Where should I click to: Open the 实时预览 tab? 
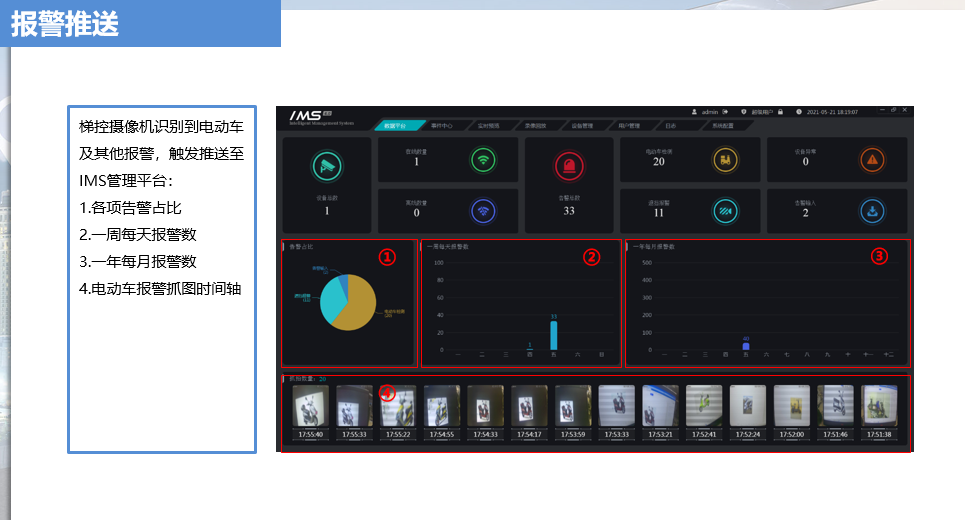[489, 126]
